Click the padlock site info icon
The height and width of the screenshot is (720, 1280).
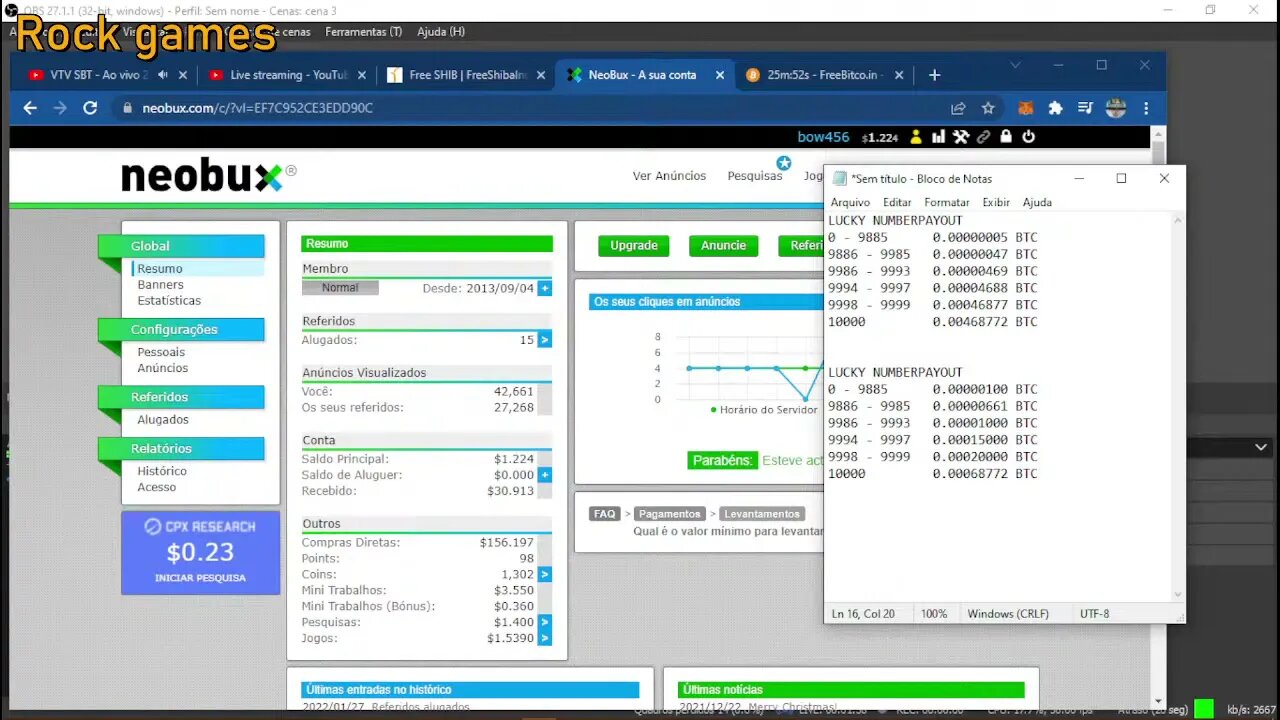(127, 108)
